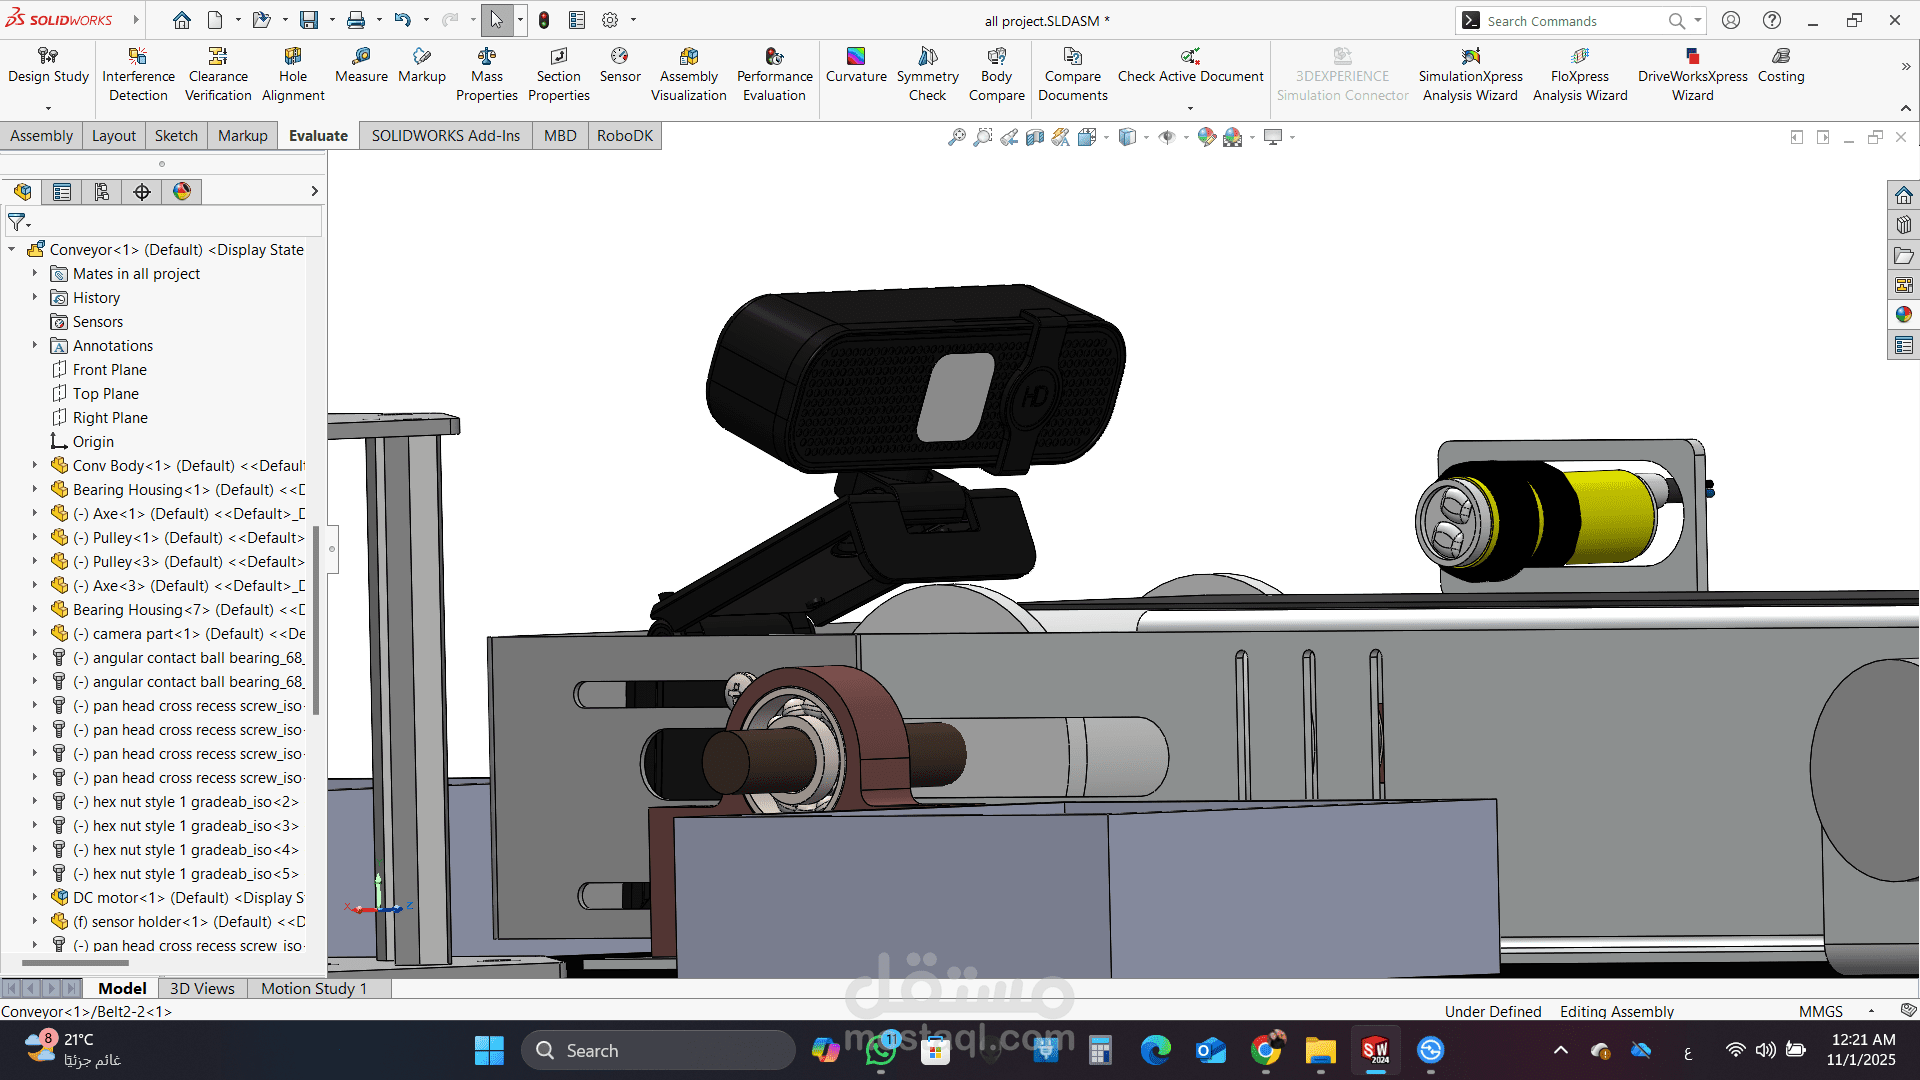Open File Explorer from the taskbar
Screen dimensions: 1920x1080
(1320, 1050)
